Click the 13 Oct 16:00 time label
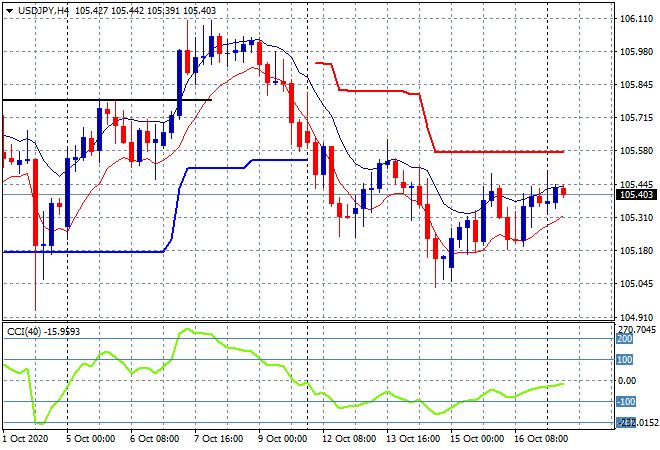 tap(413, 439)
